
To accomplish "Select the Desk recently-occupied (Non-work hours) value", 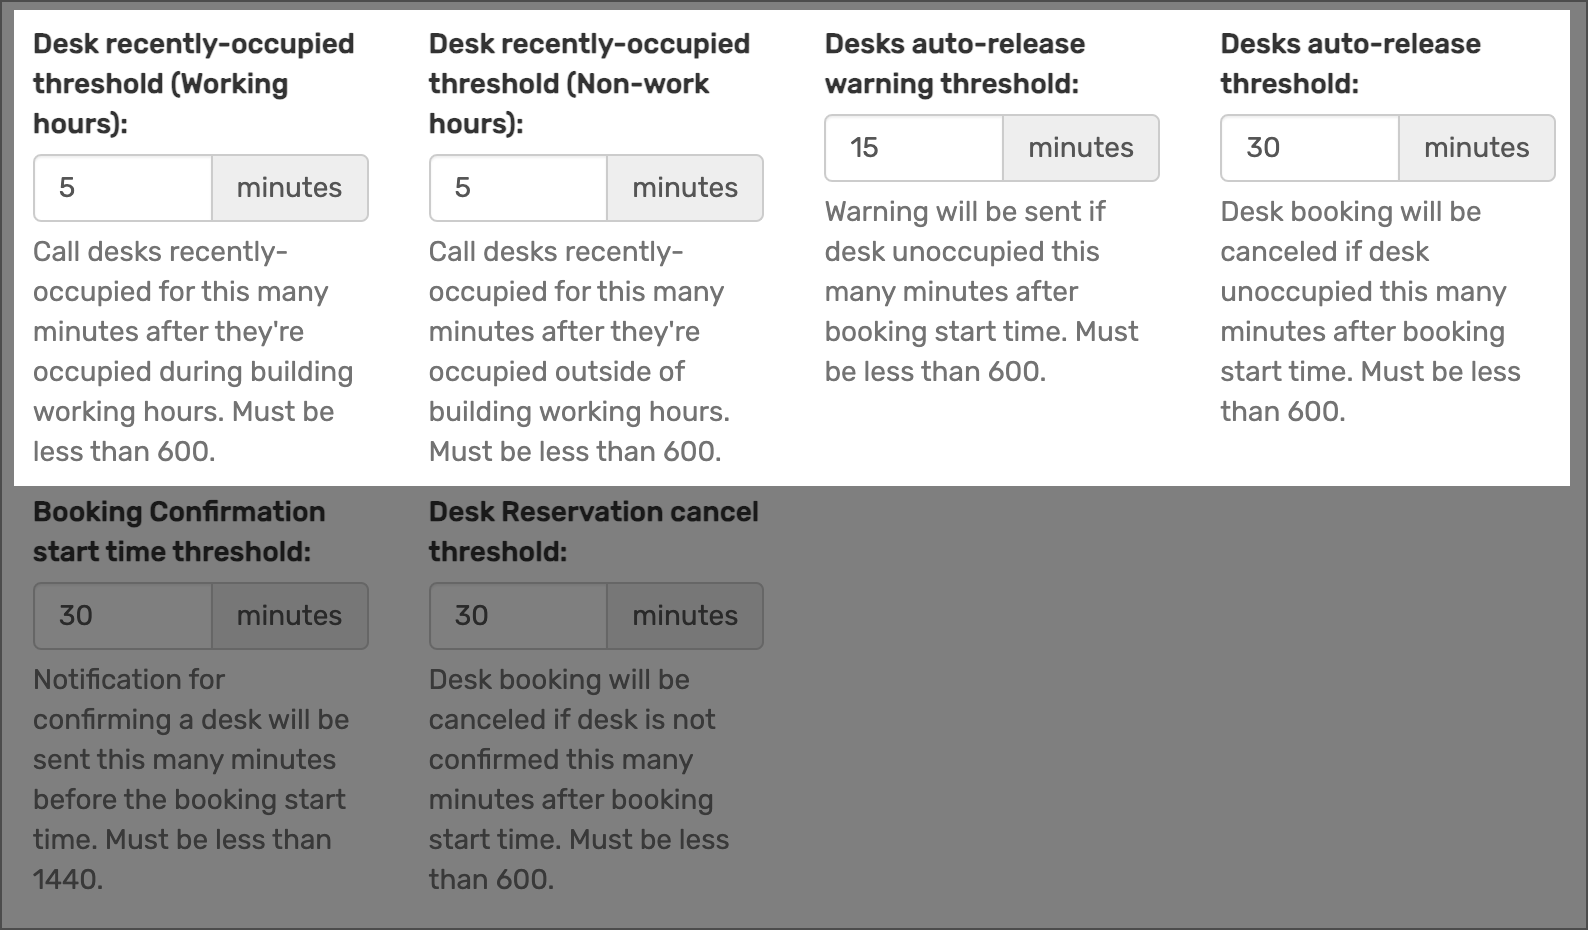I will pyautogui.click(x=516, y=188).
